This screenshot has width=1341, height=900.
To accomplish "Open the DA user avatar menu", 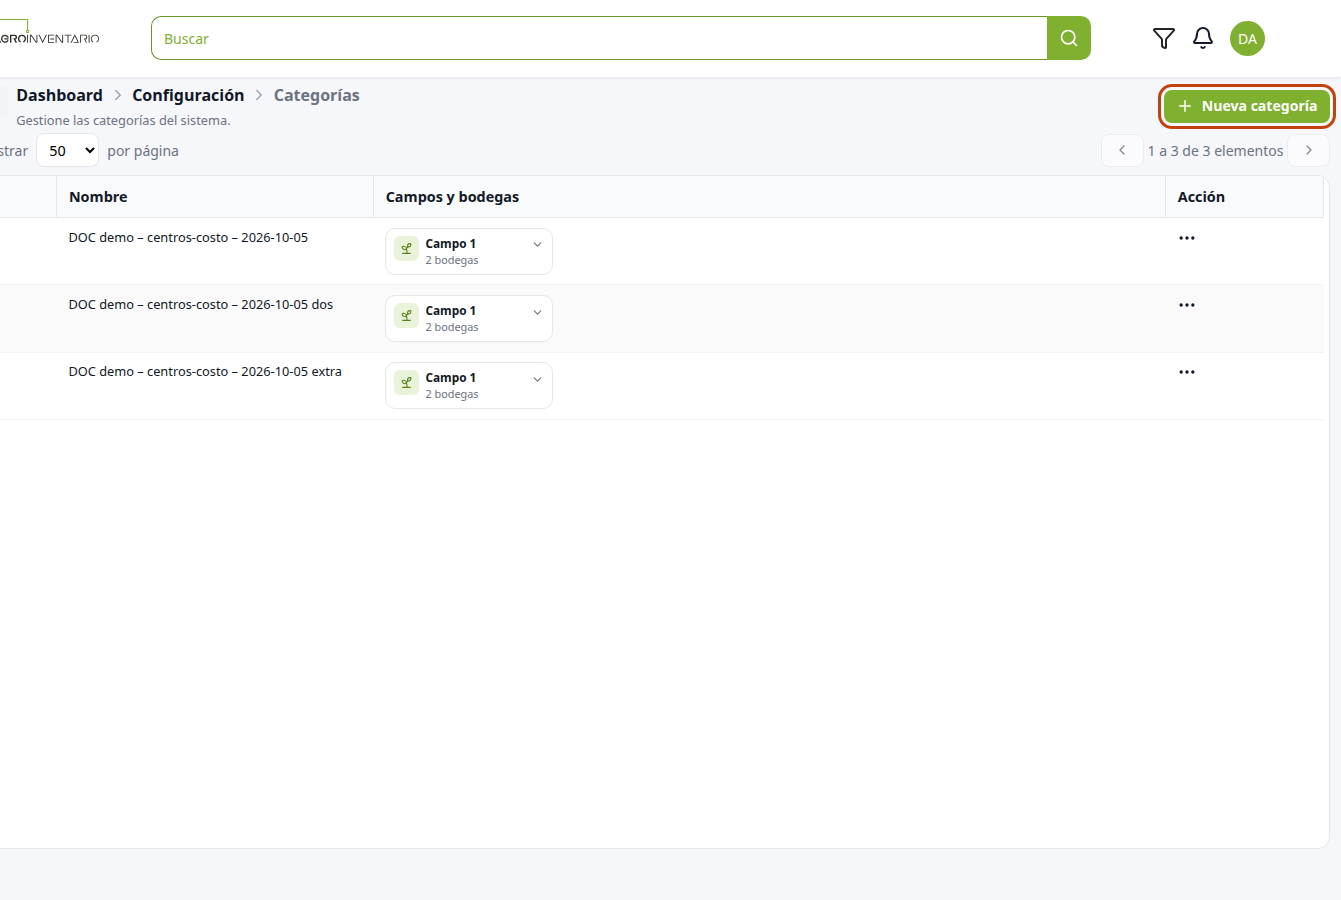I will click(1247, 39).
